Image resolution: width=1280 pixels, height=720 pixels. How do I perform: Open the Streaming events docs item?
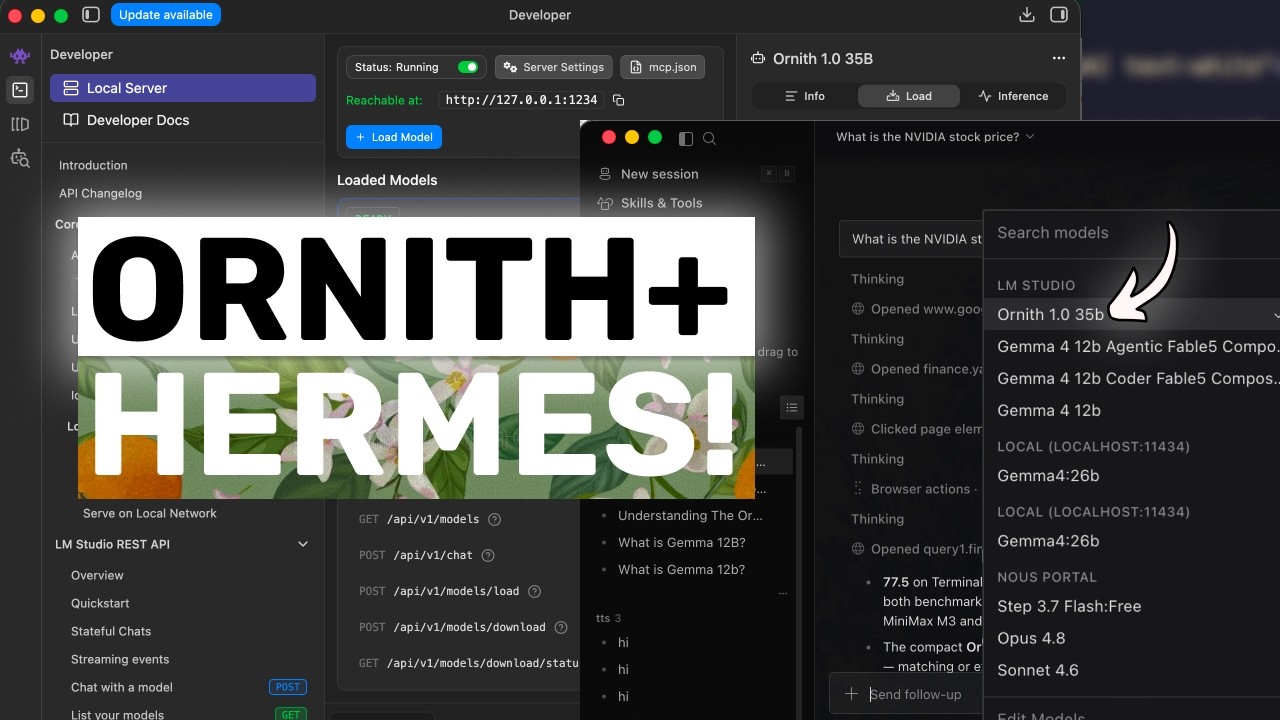click(120, 659)
